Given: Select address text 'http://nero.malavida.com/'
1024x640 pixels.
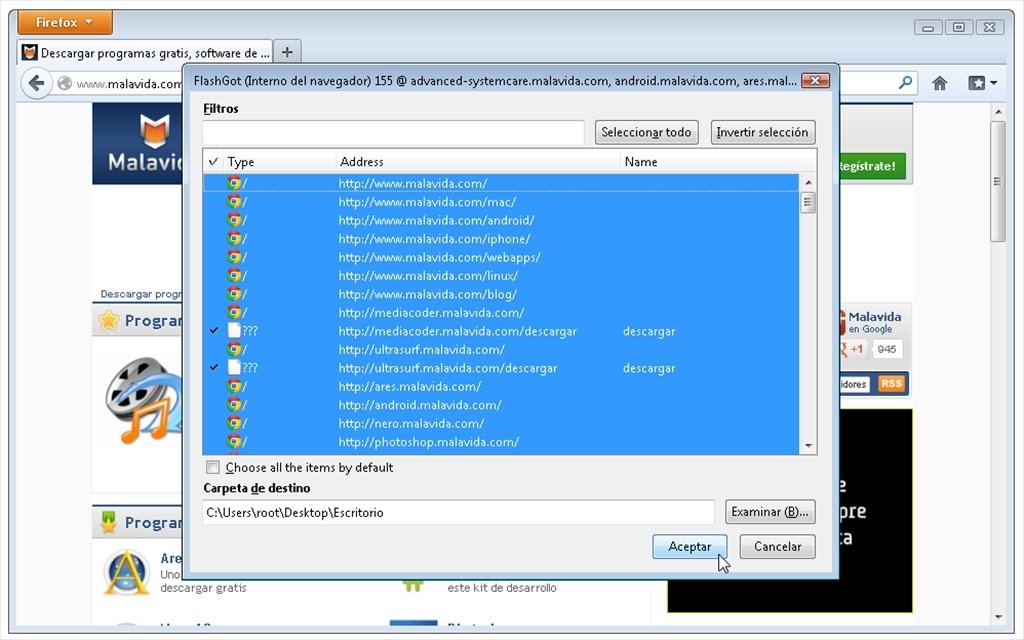Looking at the screenshot, I should click(x=411, y=424).
